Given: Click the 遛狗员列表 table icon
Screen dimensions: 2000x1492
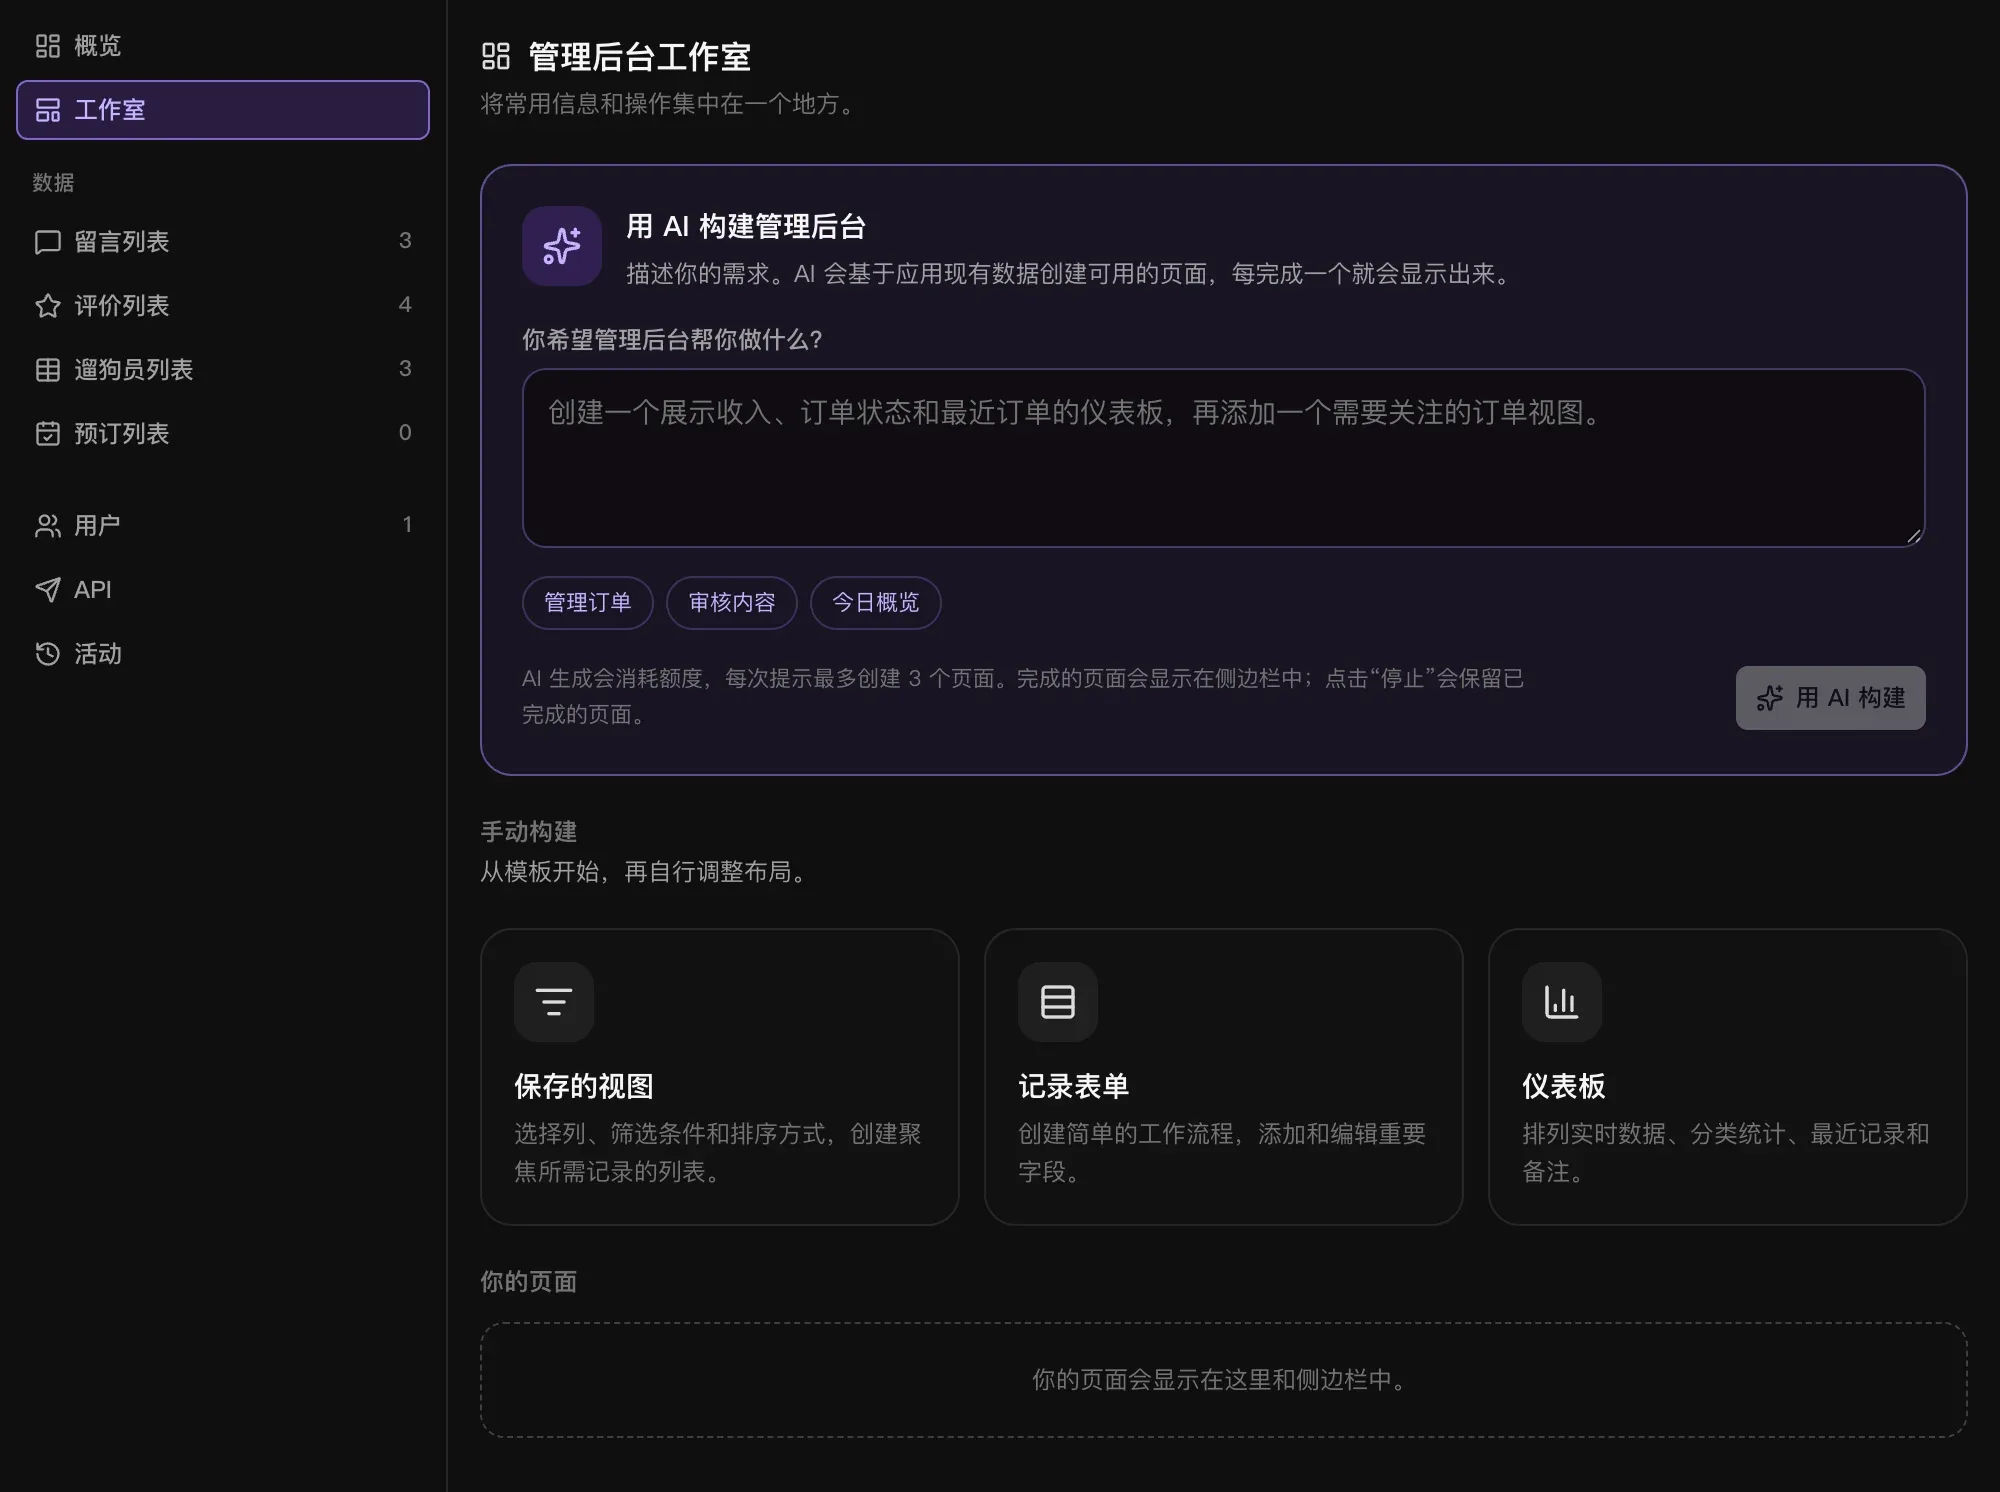Looking at the screenshot, I should click(48, 370).
